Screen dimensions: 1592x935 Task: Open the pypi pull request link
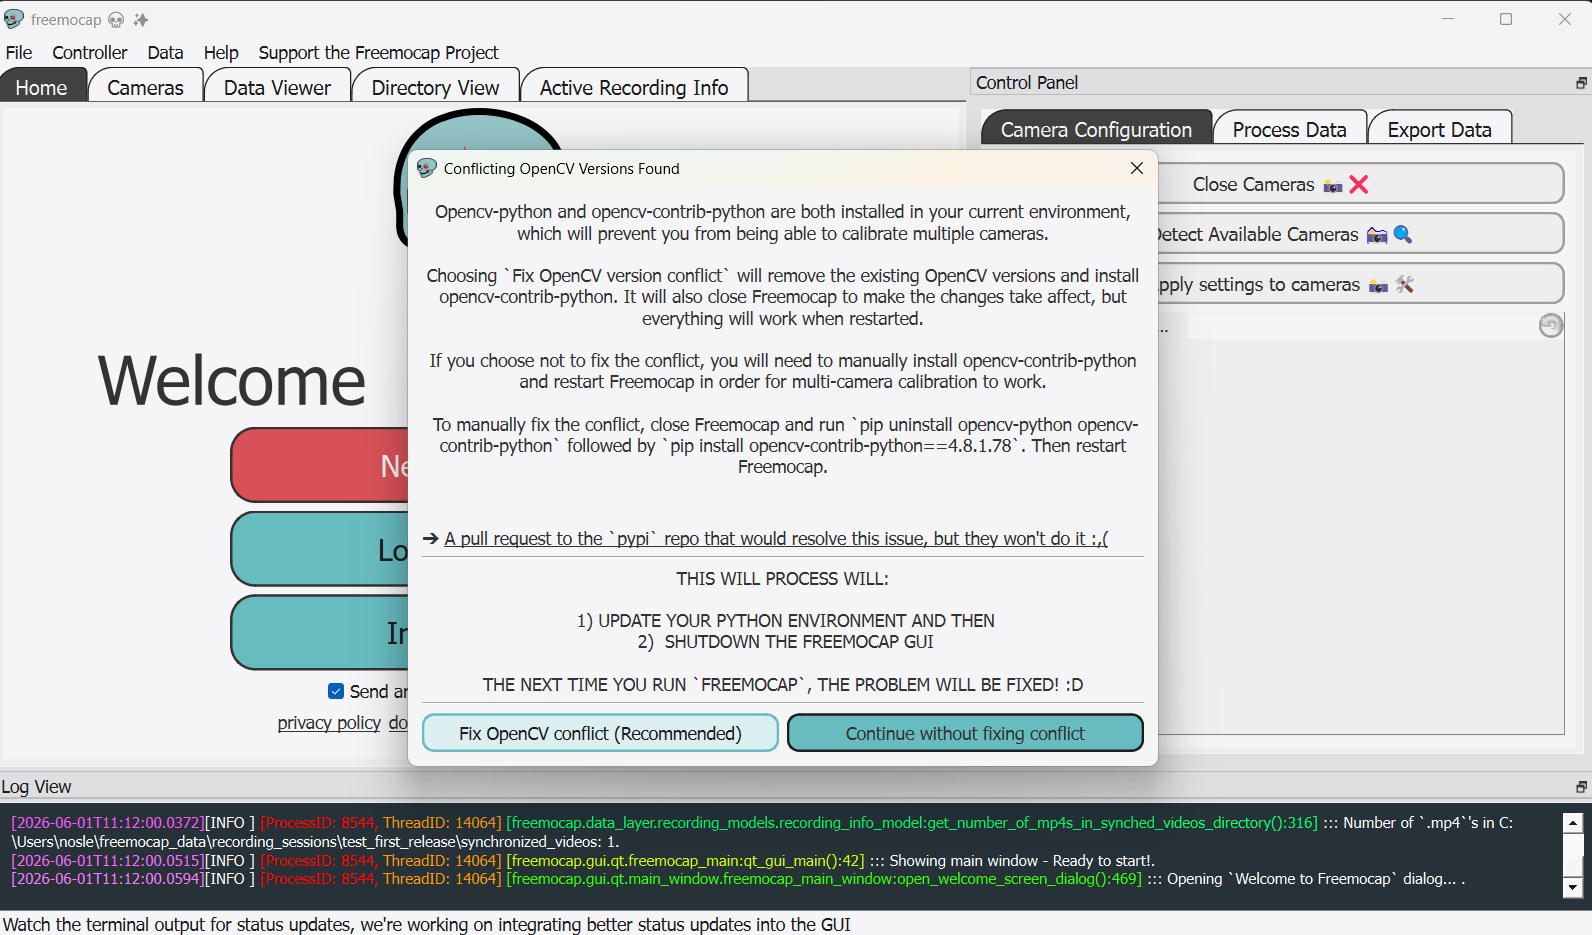(x=775, y=538)
